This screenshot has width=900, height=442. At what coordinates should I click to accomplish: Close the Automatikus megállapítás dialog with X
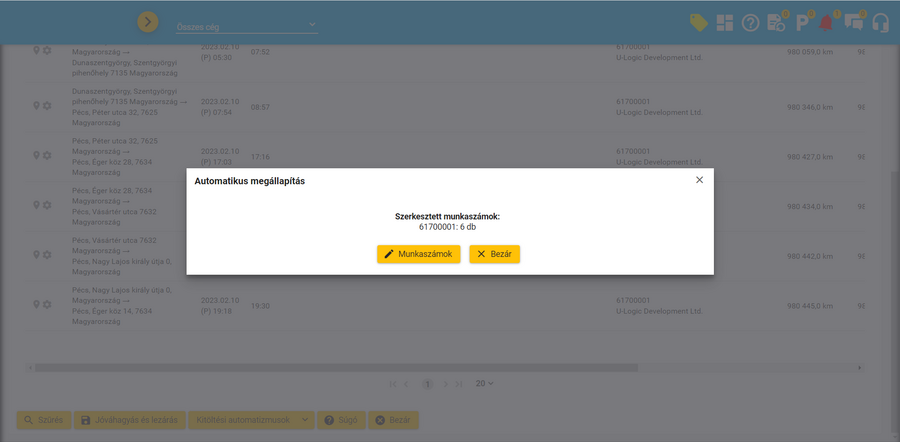pos(699,180)
